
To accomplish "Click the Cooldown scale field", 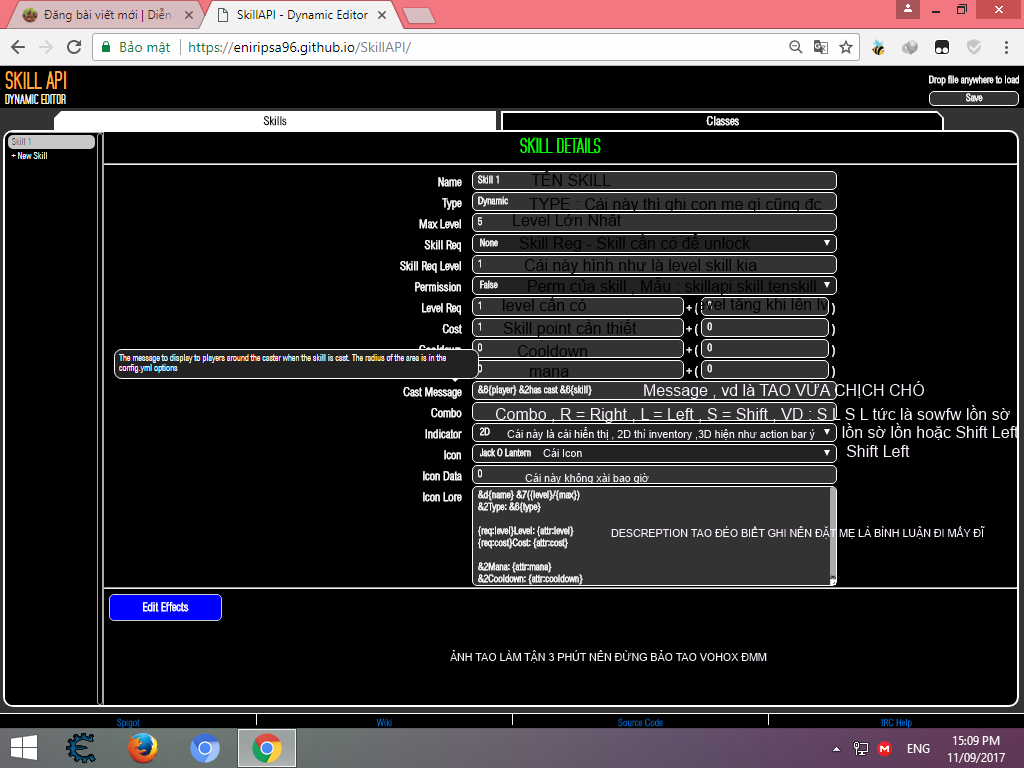I will coord(765,348).
